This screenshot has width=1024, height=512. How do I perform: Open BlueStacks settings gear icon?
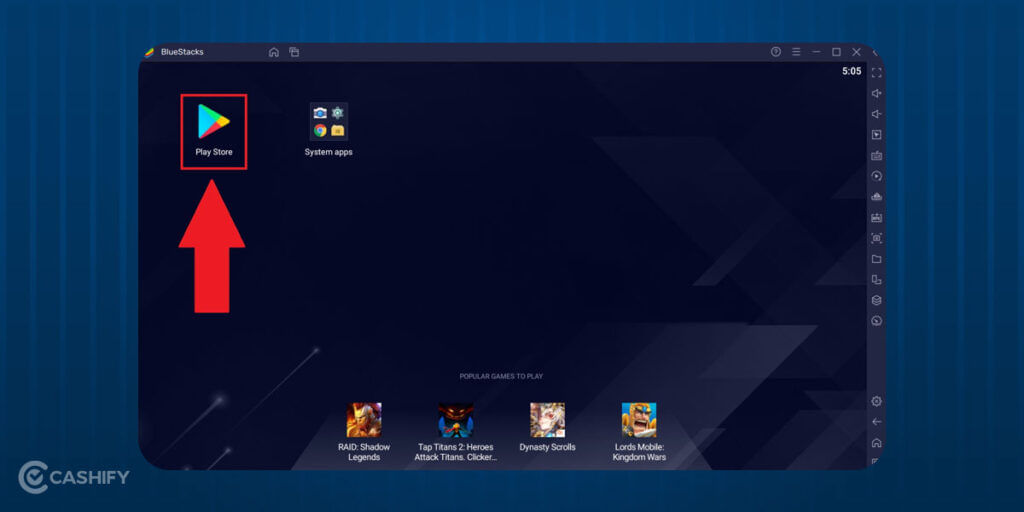pyautogui.click(x=876, y=401)
